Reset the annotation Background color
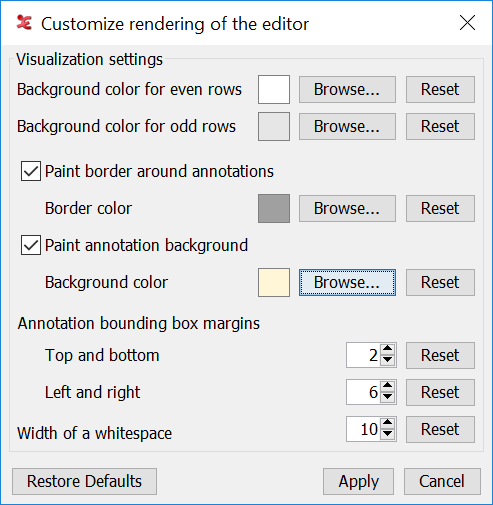The height and width of the screenshot is (505, 493). point(440,283)
